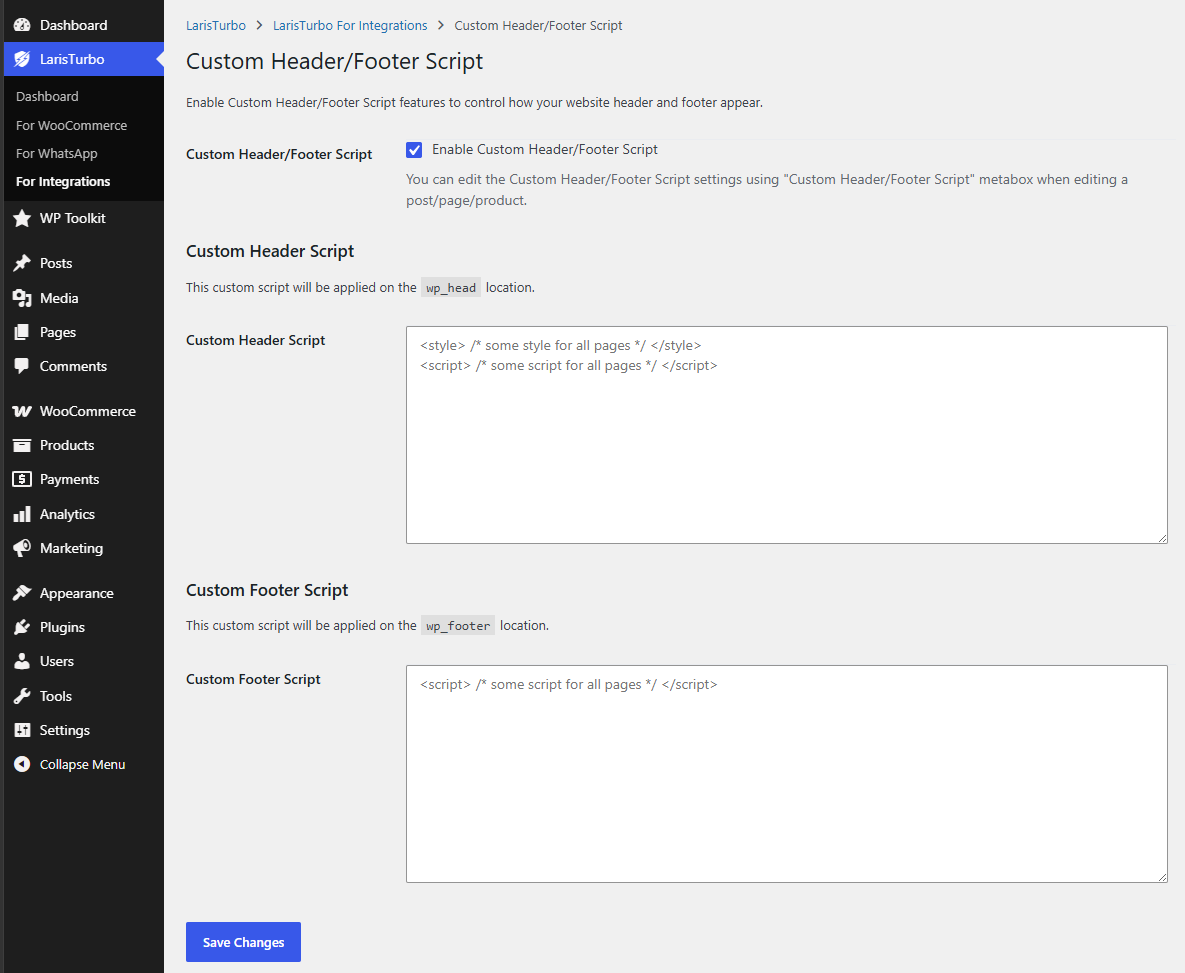
Task: Go to Pages menu label
Action: tap(57, 332)
